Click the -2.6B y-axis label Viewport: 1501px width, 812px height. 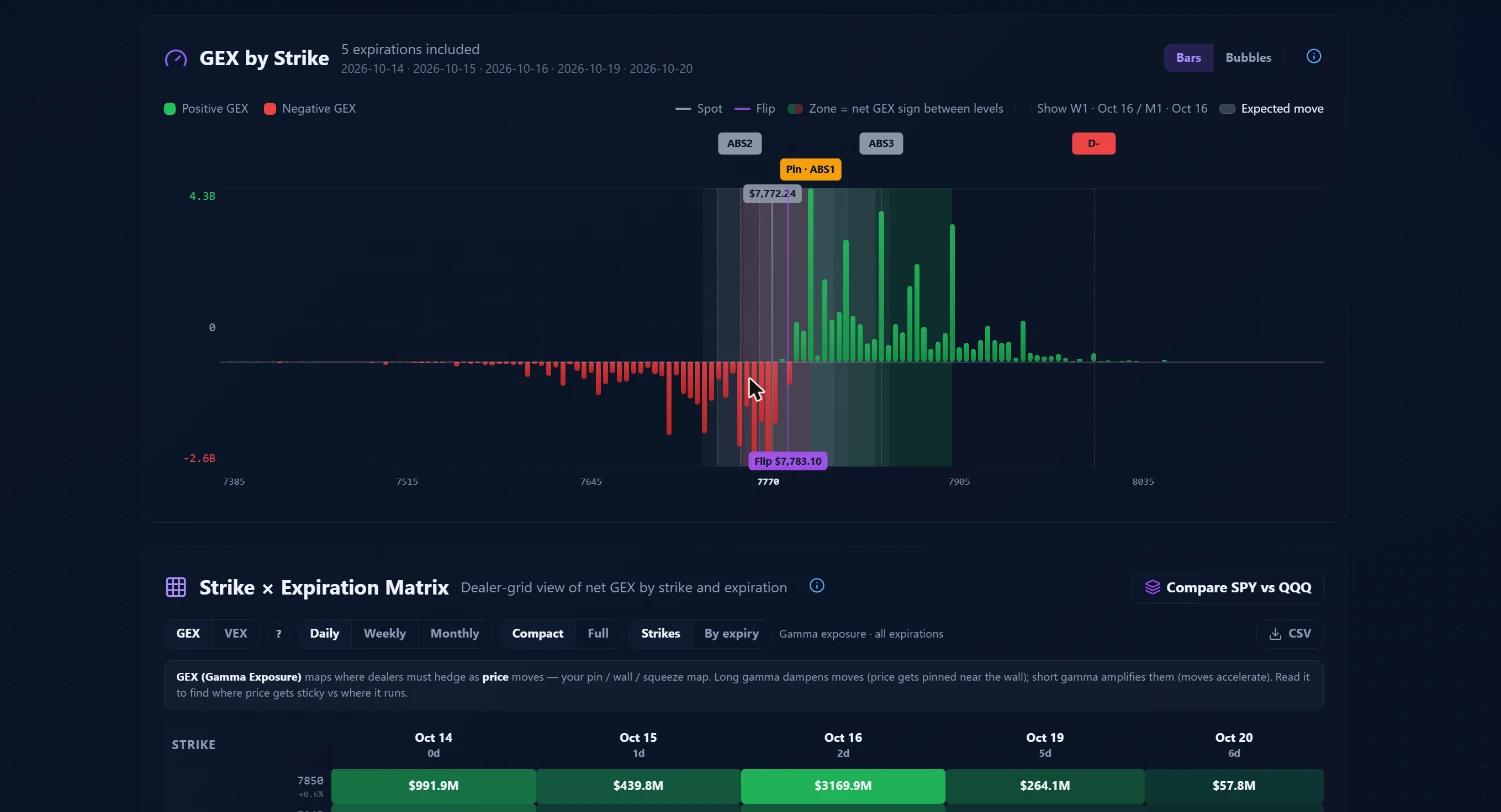tap(199, 458)
